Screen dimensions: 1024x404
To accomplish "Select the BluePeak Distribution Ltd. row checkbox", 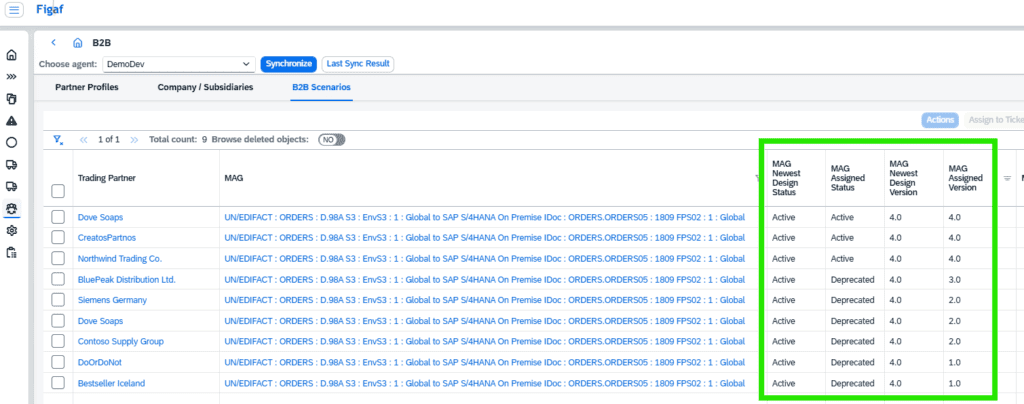I will 58,279.
